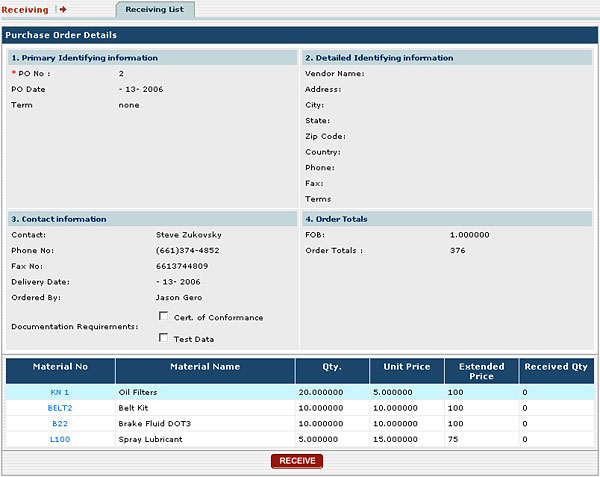Click the Extended Price column header
This screenshot has height=477, width=600.
481,371
